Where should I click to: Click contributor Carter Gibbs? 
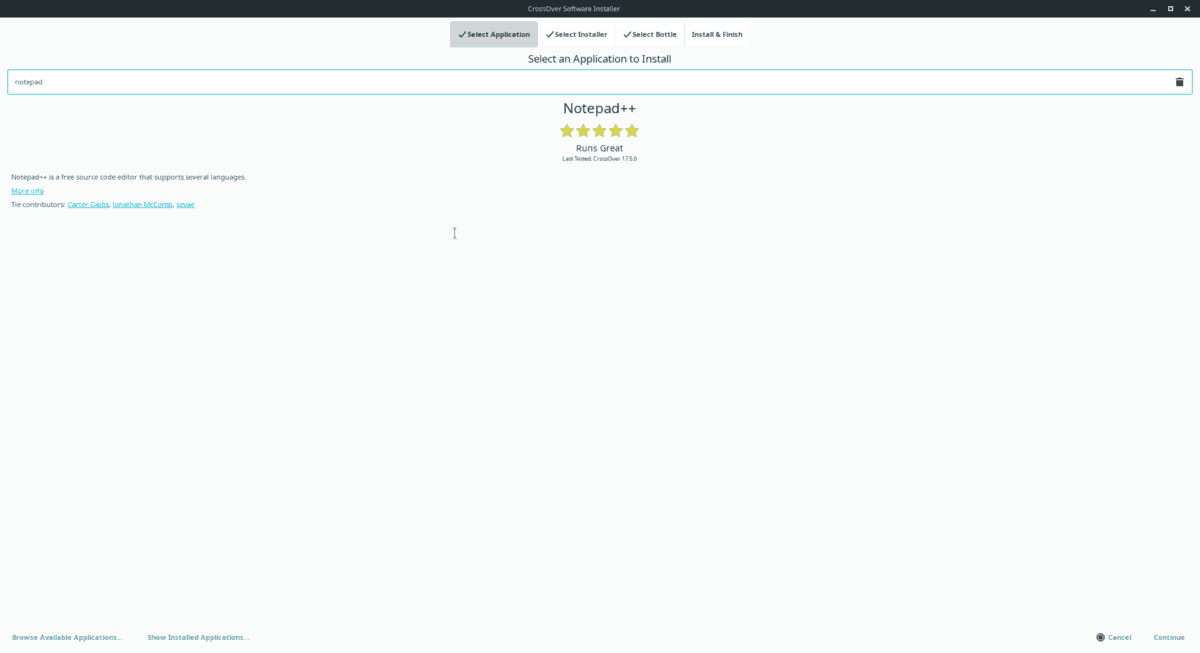click(87, 204)
